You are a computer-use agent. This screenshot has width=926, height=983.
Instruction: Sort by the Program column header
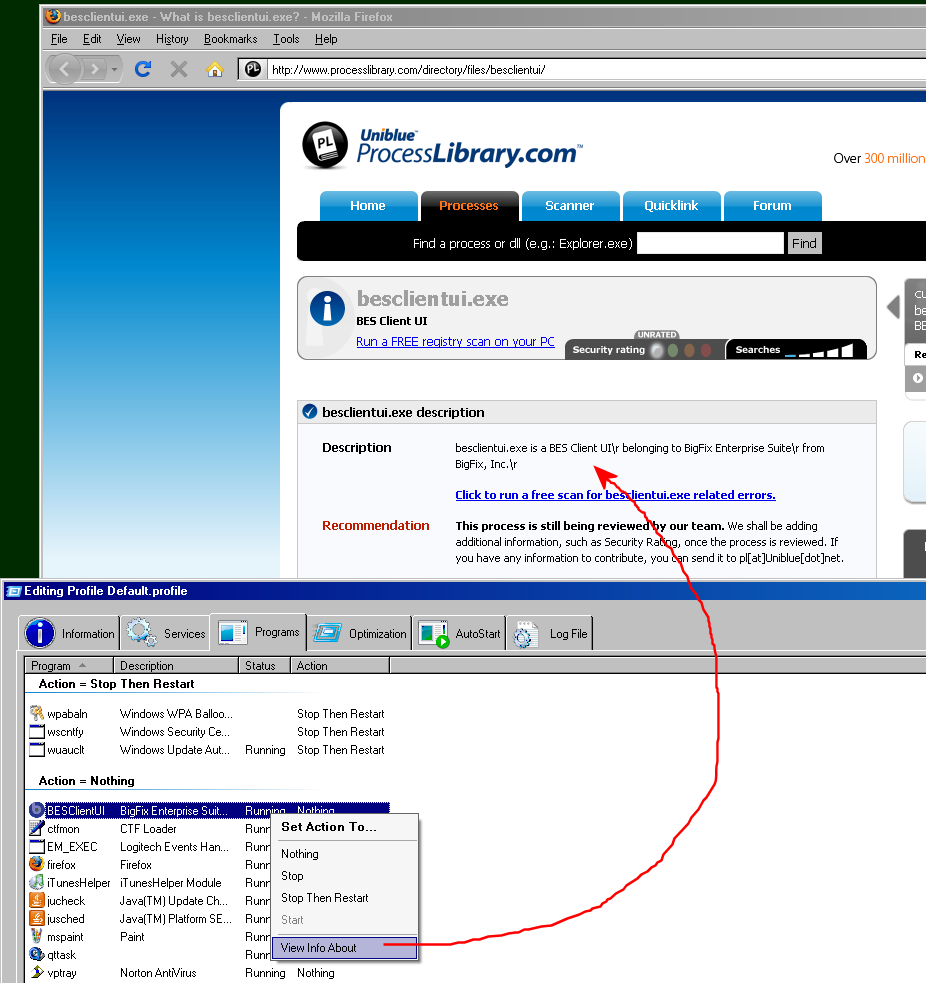point(69,665)
